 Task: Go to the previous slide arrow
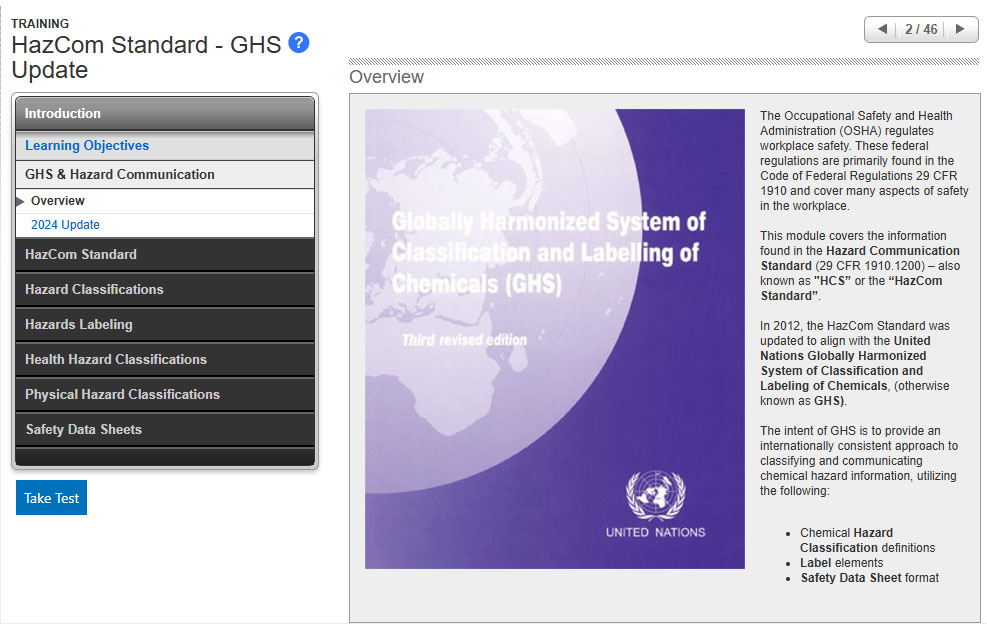(x=882, y=30)
